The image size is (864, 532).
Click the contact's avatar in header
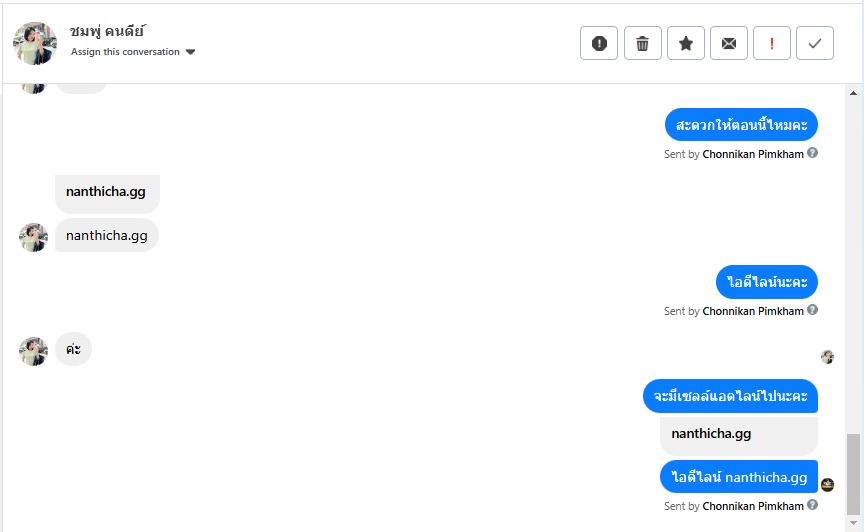click(35, 43)
